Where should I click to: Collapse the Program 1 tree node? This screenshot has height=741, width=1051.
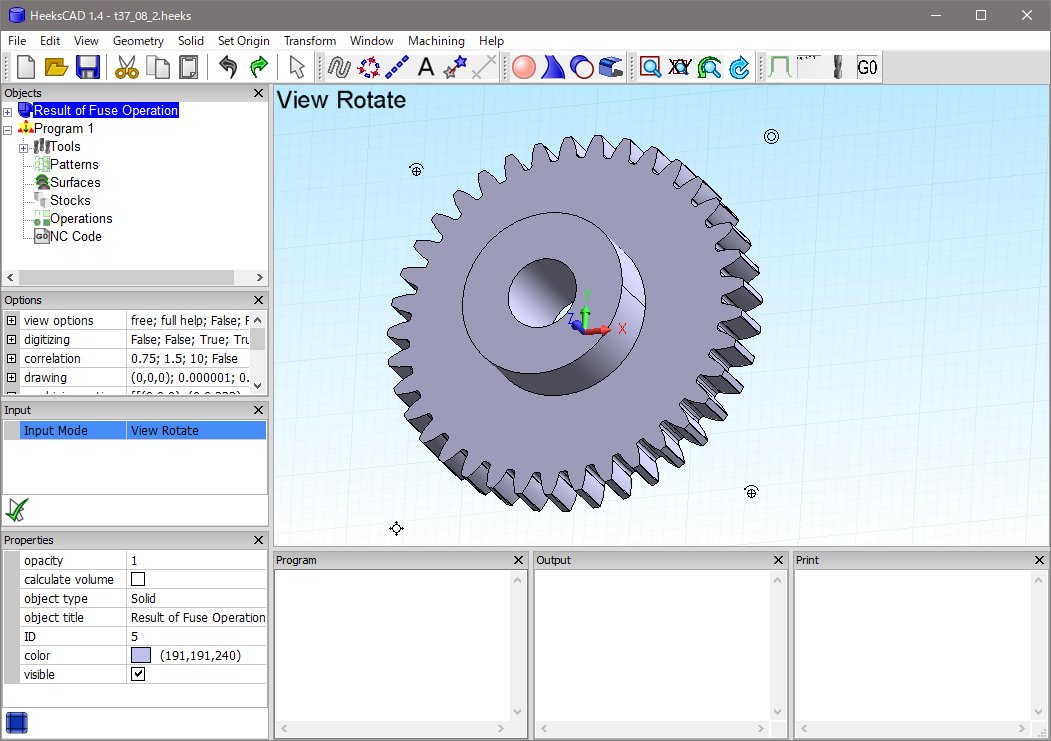point(8,129)
